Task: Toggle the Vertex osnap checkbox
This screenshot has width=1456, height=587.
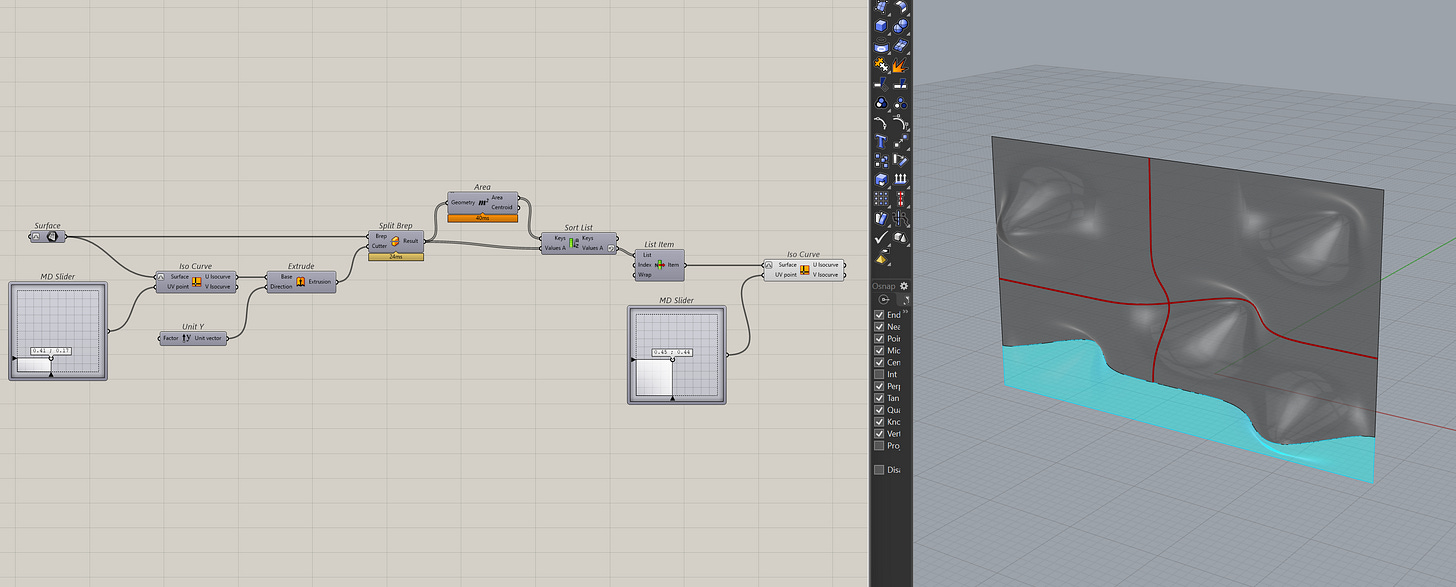Action: coord(879,434)
